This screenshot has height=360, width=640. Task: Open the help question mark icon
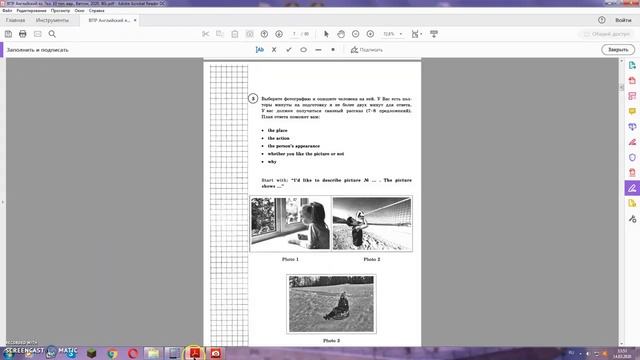point(602,20)
